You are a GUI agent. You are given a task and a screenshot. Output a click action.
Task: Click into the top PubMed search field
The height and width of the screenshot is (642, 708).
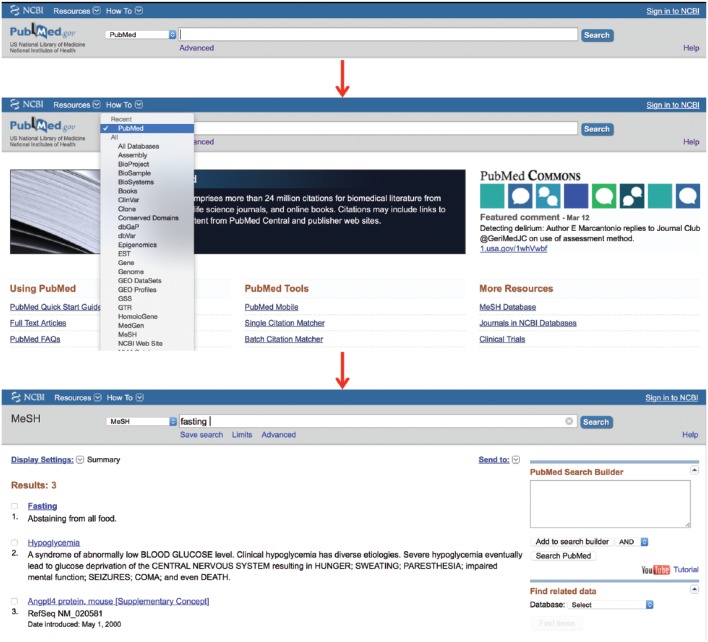point(378,34)
